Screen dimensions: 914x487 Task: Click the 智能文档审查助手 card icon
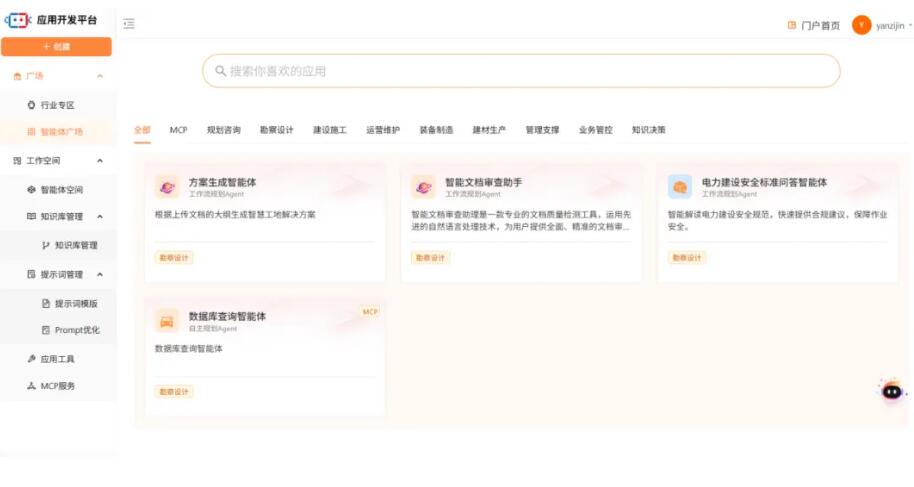423,186
